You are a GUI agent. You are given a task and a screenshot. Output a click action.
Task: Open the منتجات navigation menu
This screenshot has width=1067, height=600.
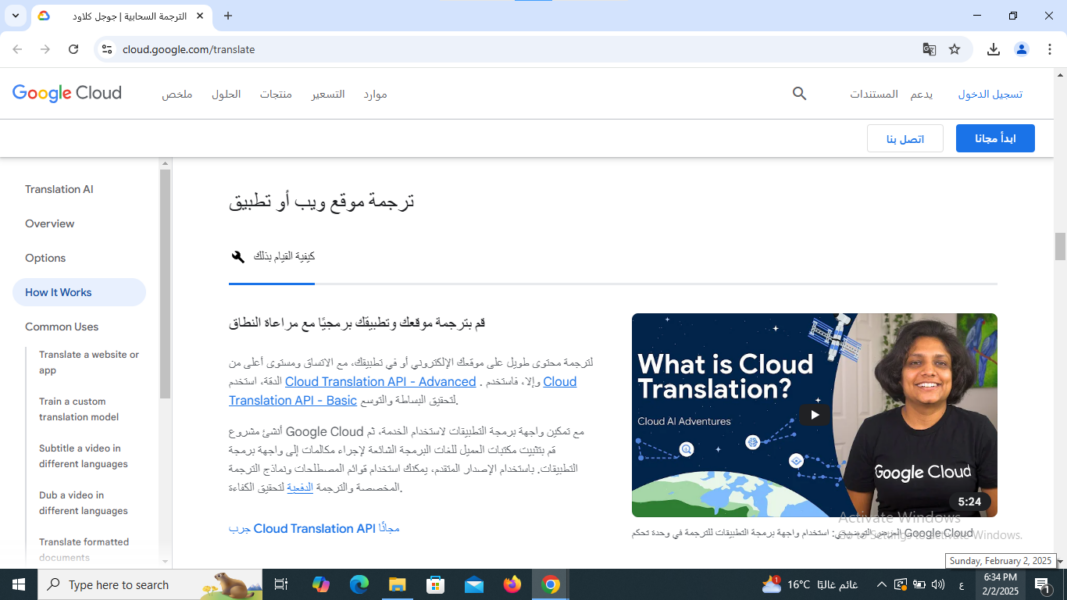[276, 95]
